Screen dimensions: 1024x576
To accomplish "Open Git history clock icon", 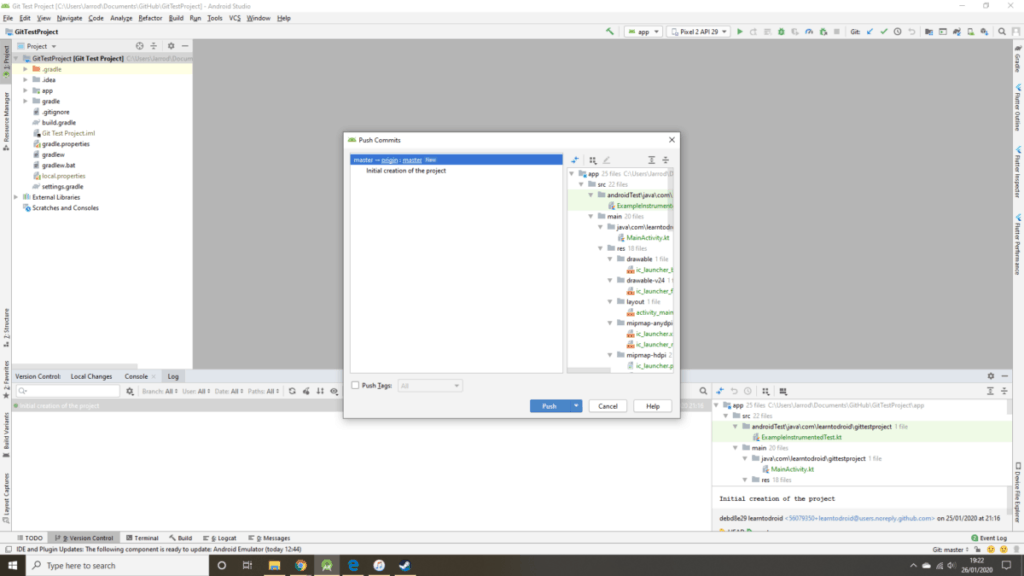I will pyautogui.click(x=898, y=32).
